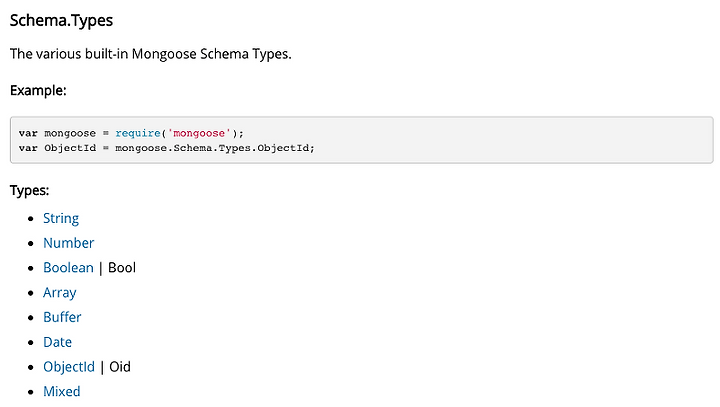Viewport: 720px width, 407px height.
Task: Click the 'require' keyword in code
Action: coord(138,133)
